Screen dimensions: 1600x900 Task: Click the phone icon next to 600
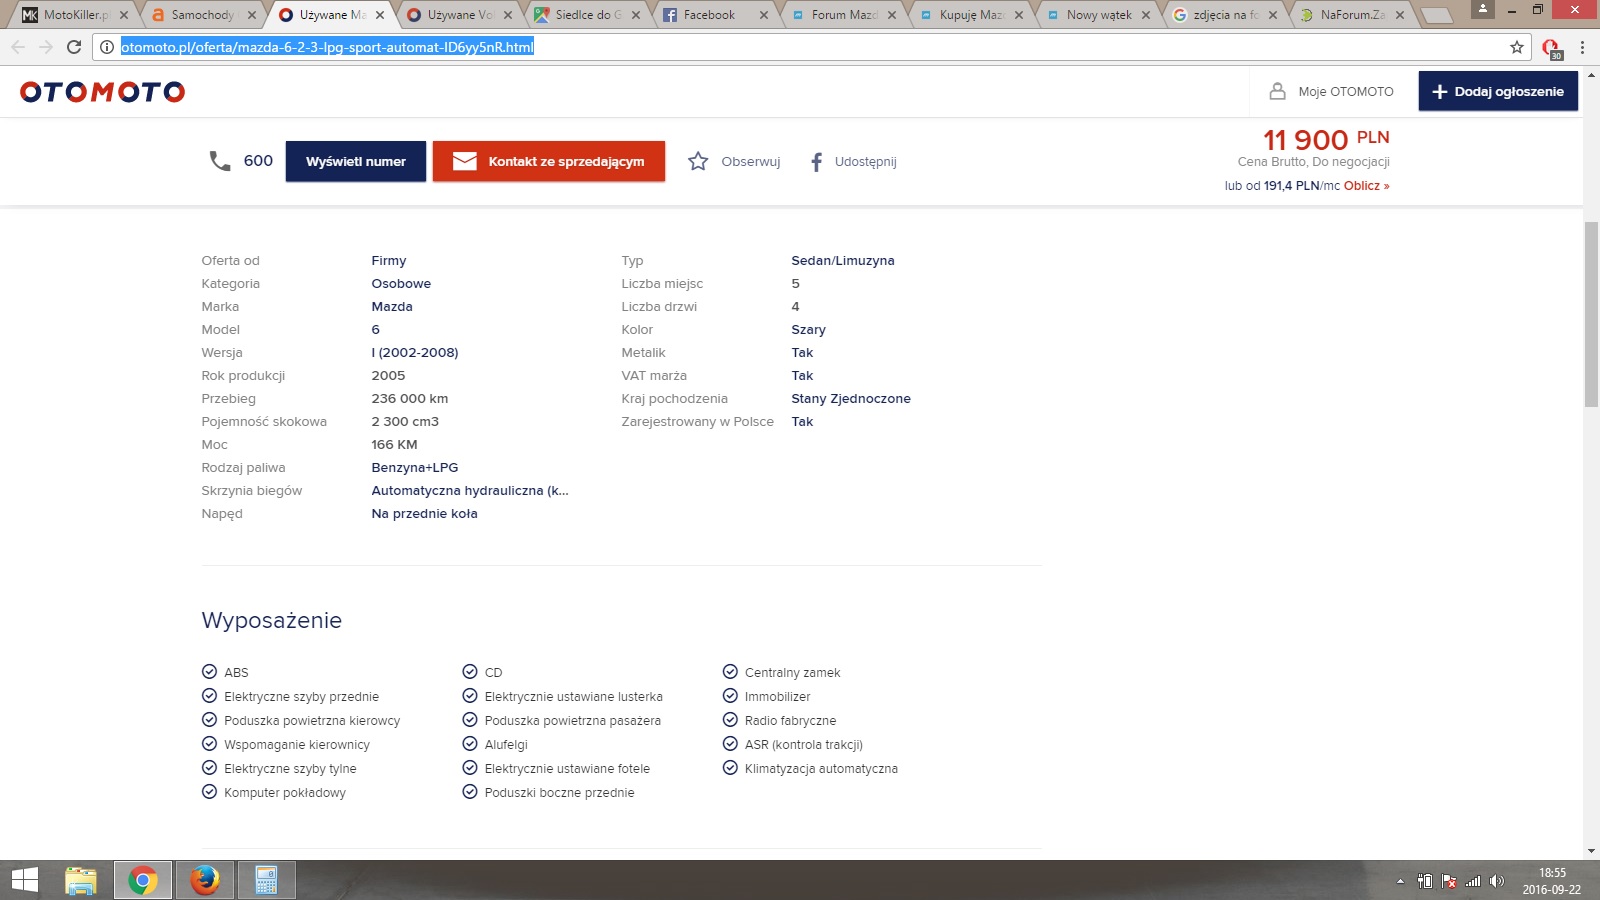(220, 161)
